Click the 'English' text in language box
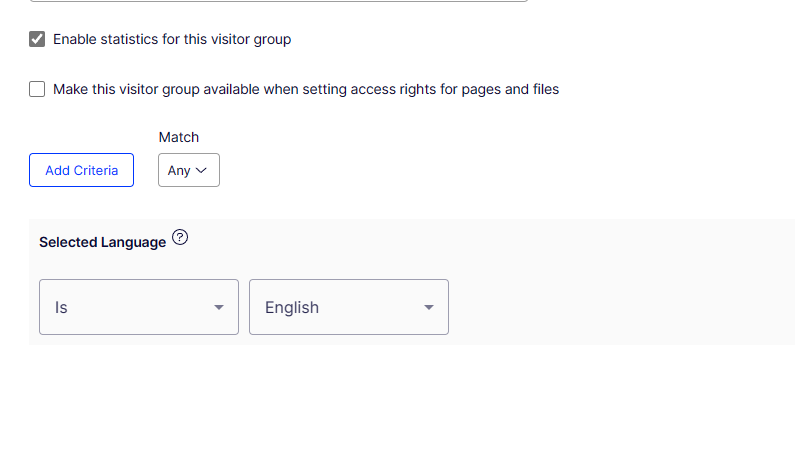Screen dimensions: 795x456 pos(292,308)
